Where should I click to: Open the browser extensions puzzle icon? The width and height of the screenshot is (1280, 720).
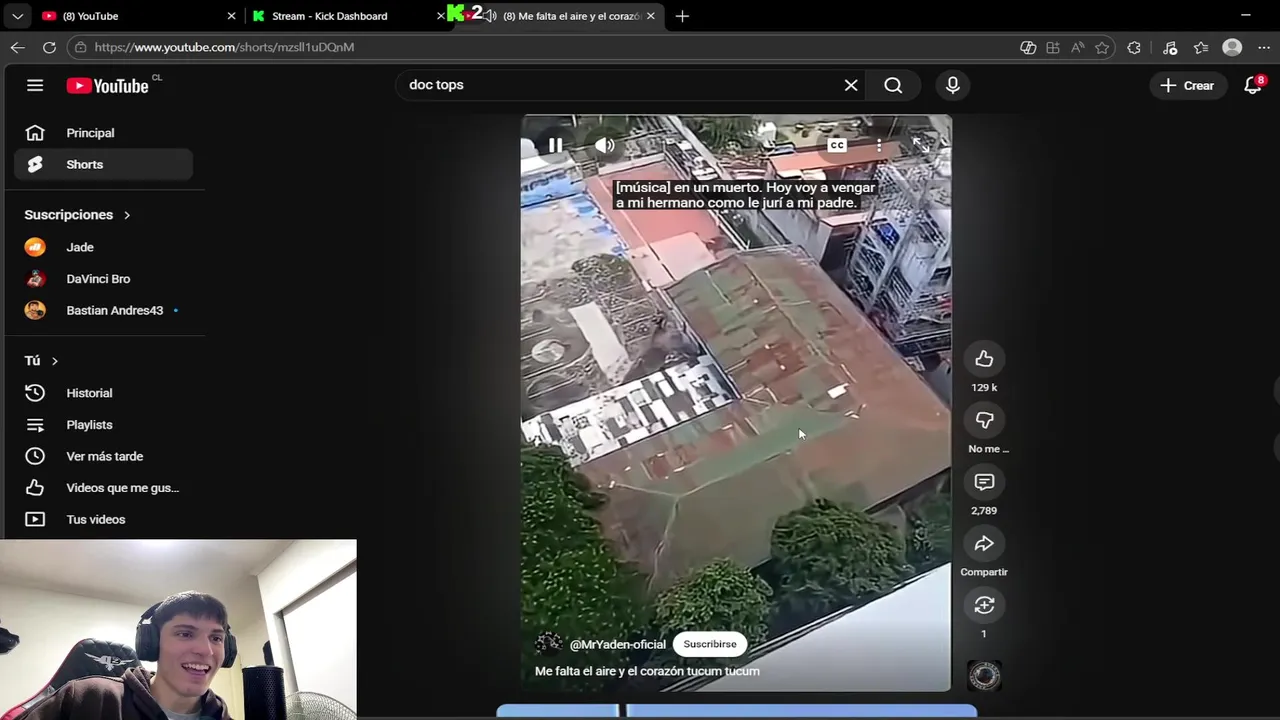coord(1134,47)
